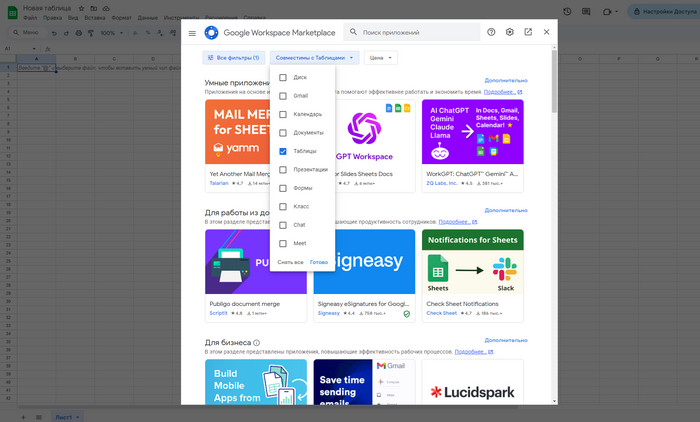This screenshot has width=700, height=422.
Task: Click Снять все in filter list
Action: point(290,263)
